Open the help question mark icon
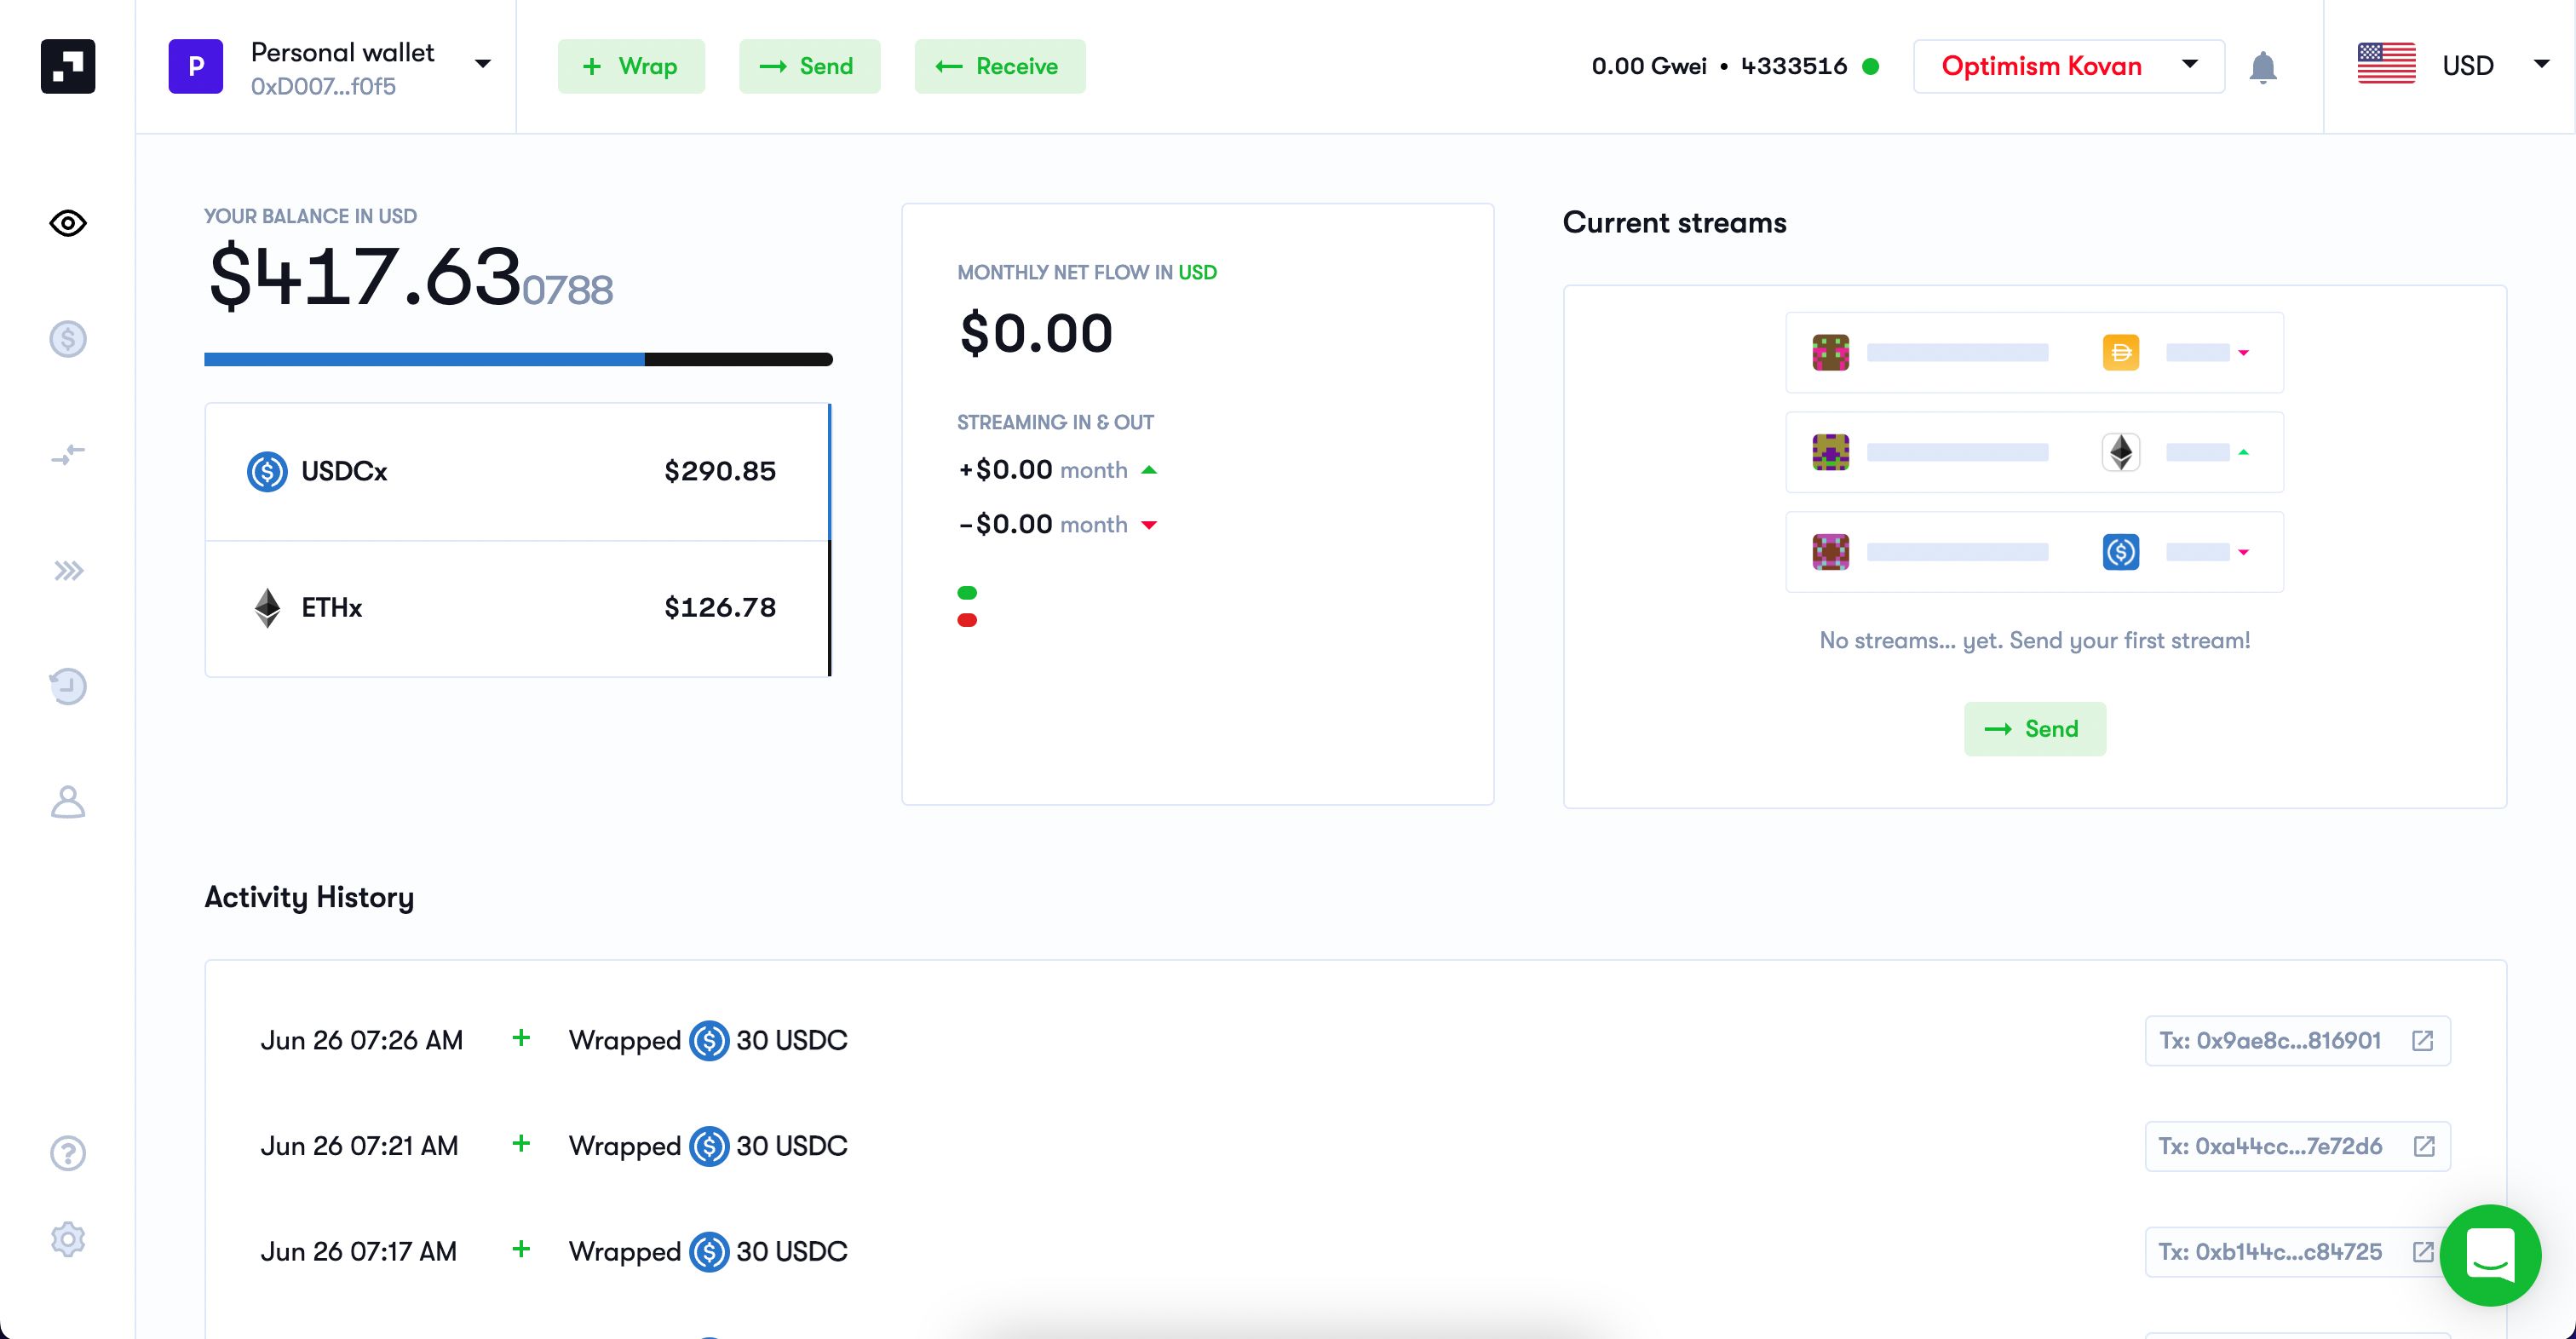The image size is (2576, 1339). coord(68,1153)
